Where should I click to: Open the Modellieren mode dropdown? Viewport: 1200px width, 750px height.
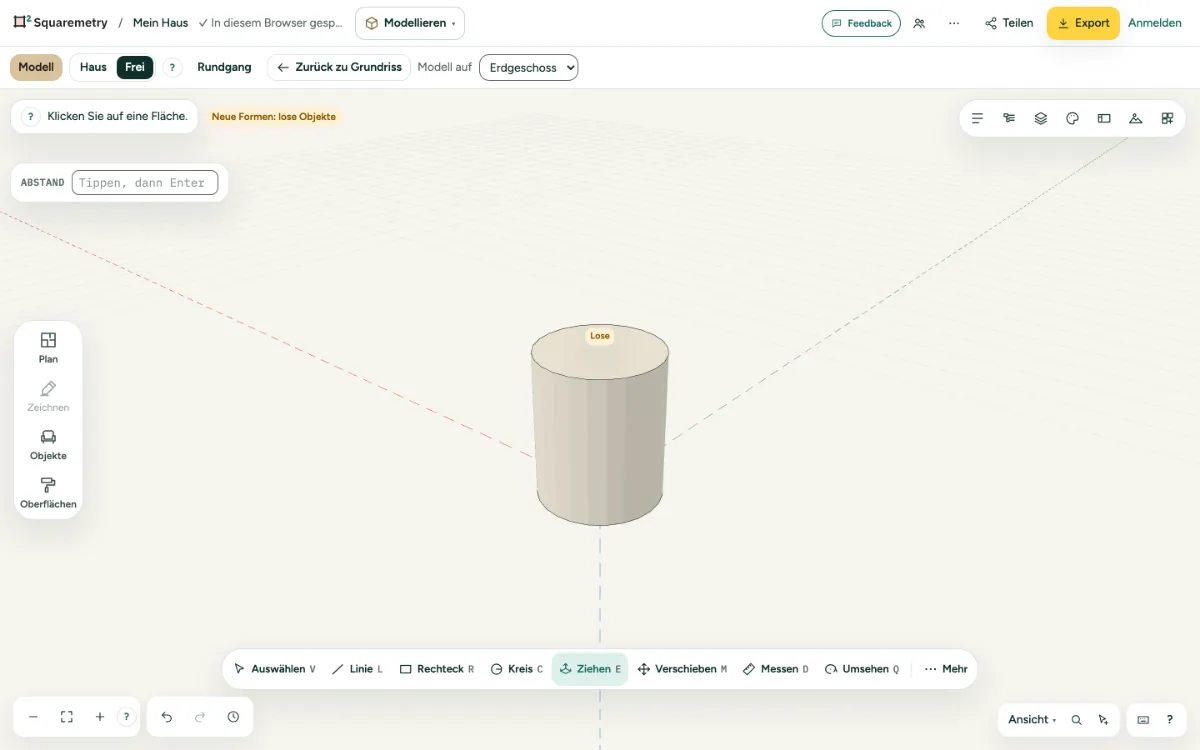click(410, 23)
